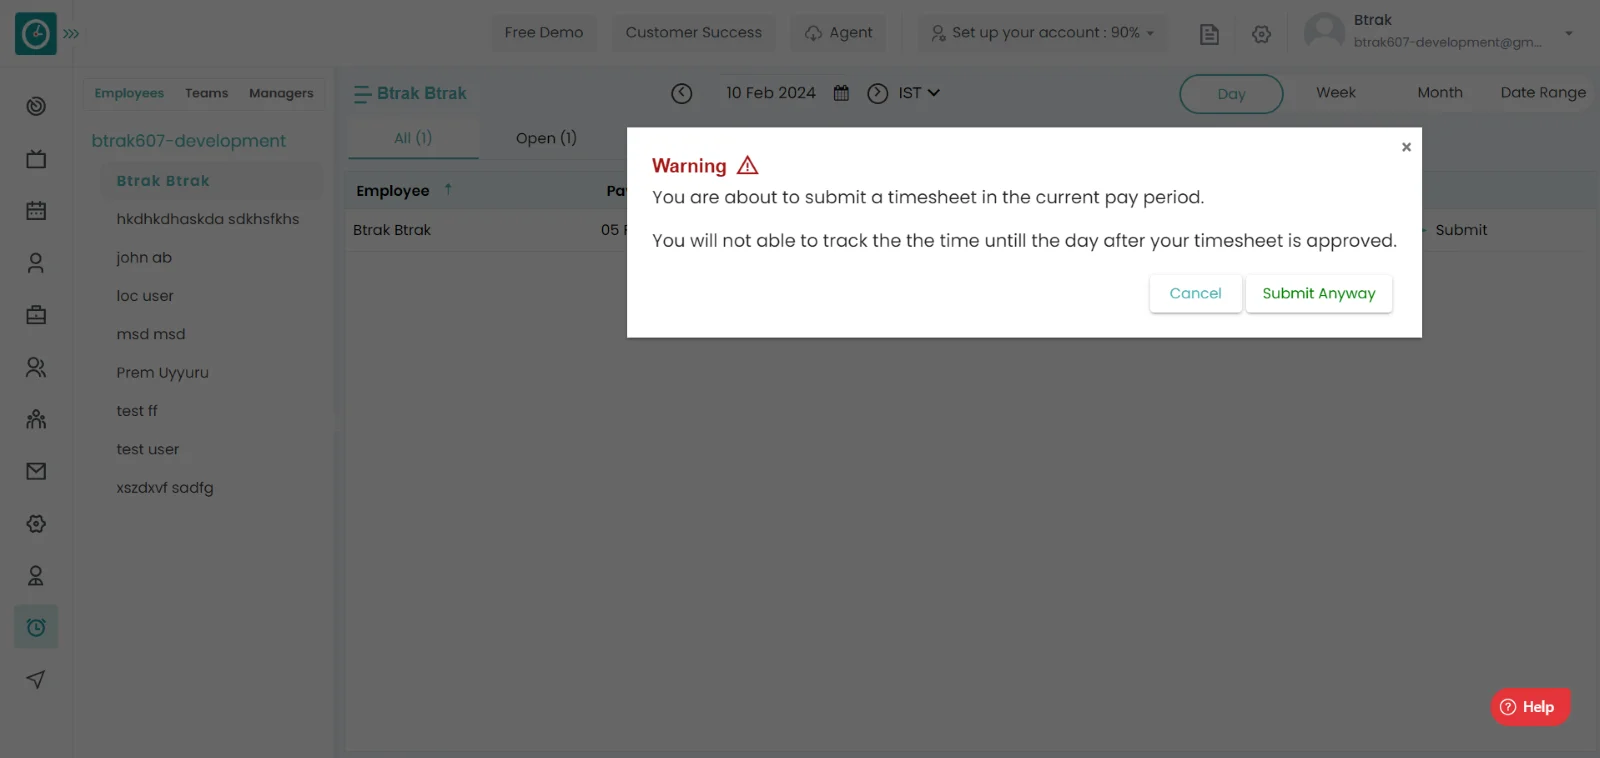Switch to Date Range view
This screenshot has height=758, width=1600.
point(1543,93)
